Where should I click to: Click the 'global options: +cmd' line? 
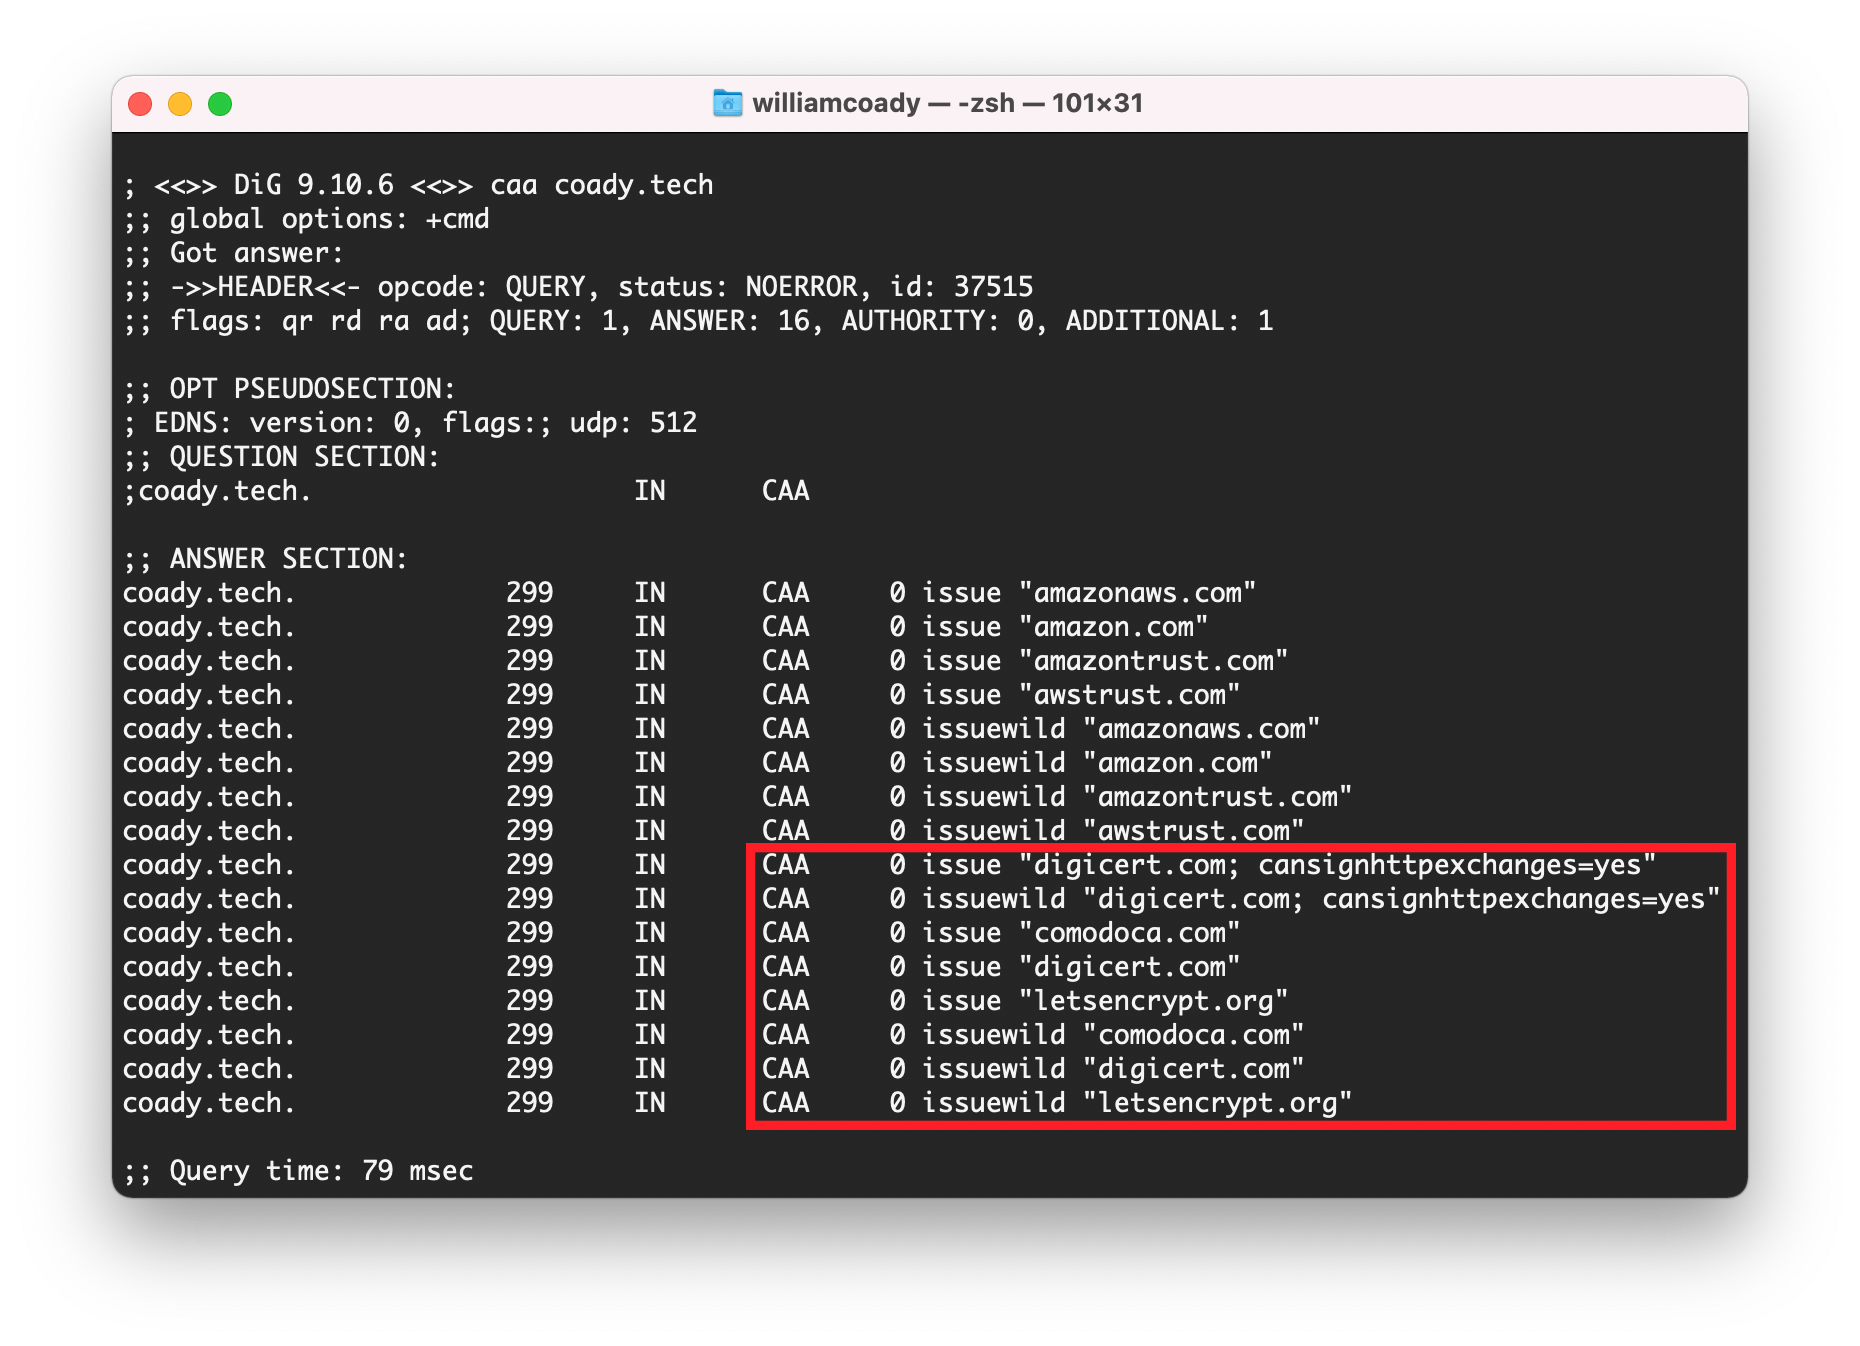[x=306, y=219]
